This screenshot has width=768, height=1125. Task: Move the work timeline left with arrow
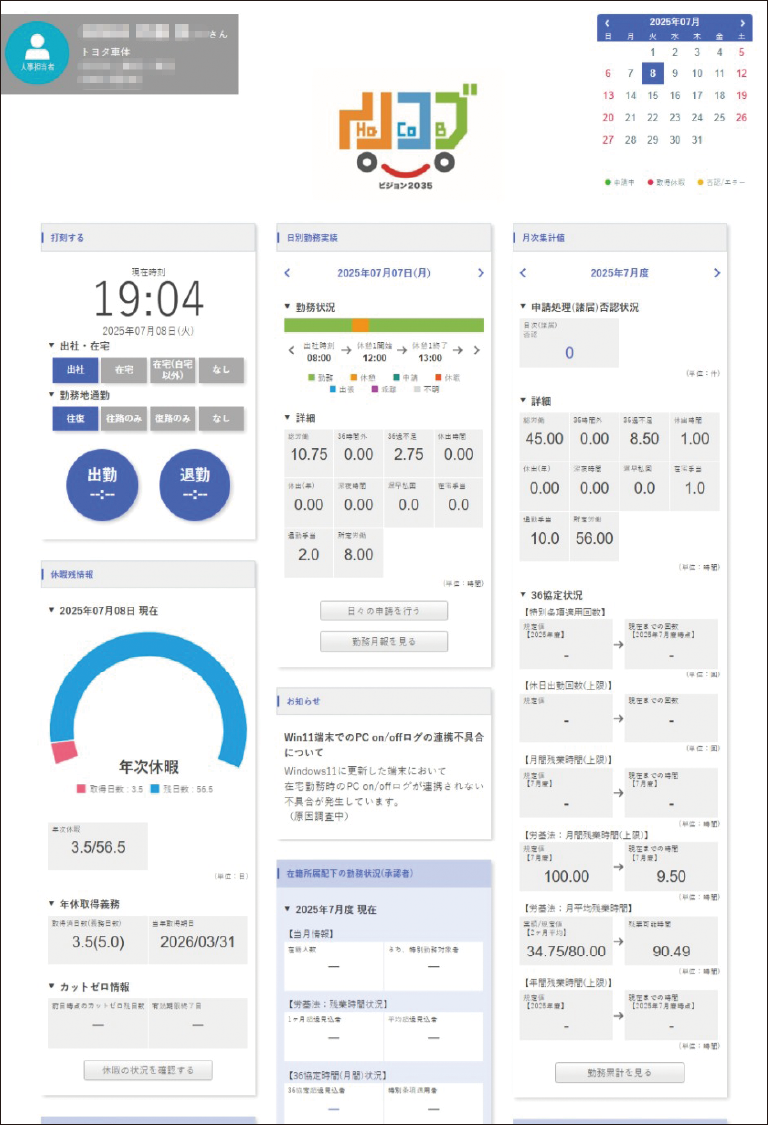click(x=291, y=351)
